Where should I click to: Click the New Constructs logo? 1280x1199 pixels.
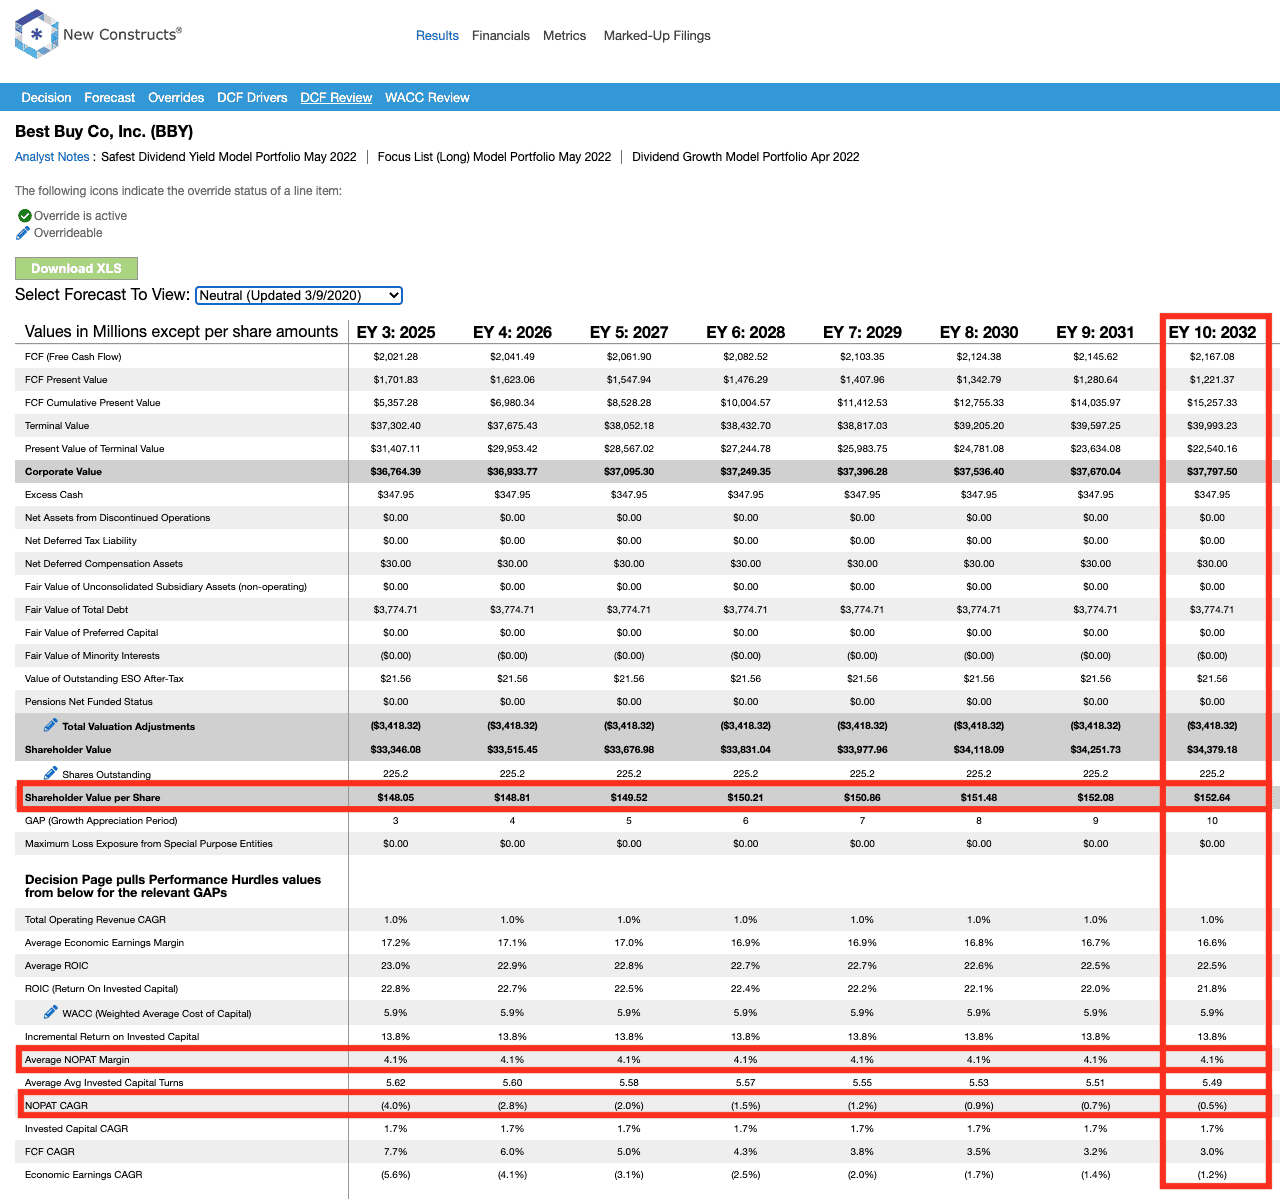pyautogui.click(x=98, y=35)
